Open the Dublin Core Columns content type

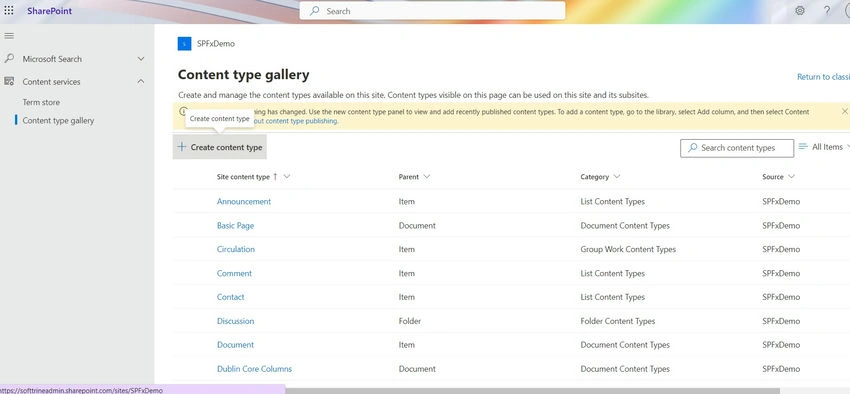click(x=254, y=369)
